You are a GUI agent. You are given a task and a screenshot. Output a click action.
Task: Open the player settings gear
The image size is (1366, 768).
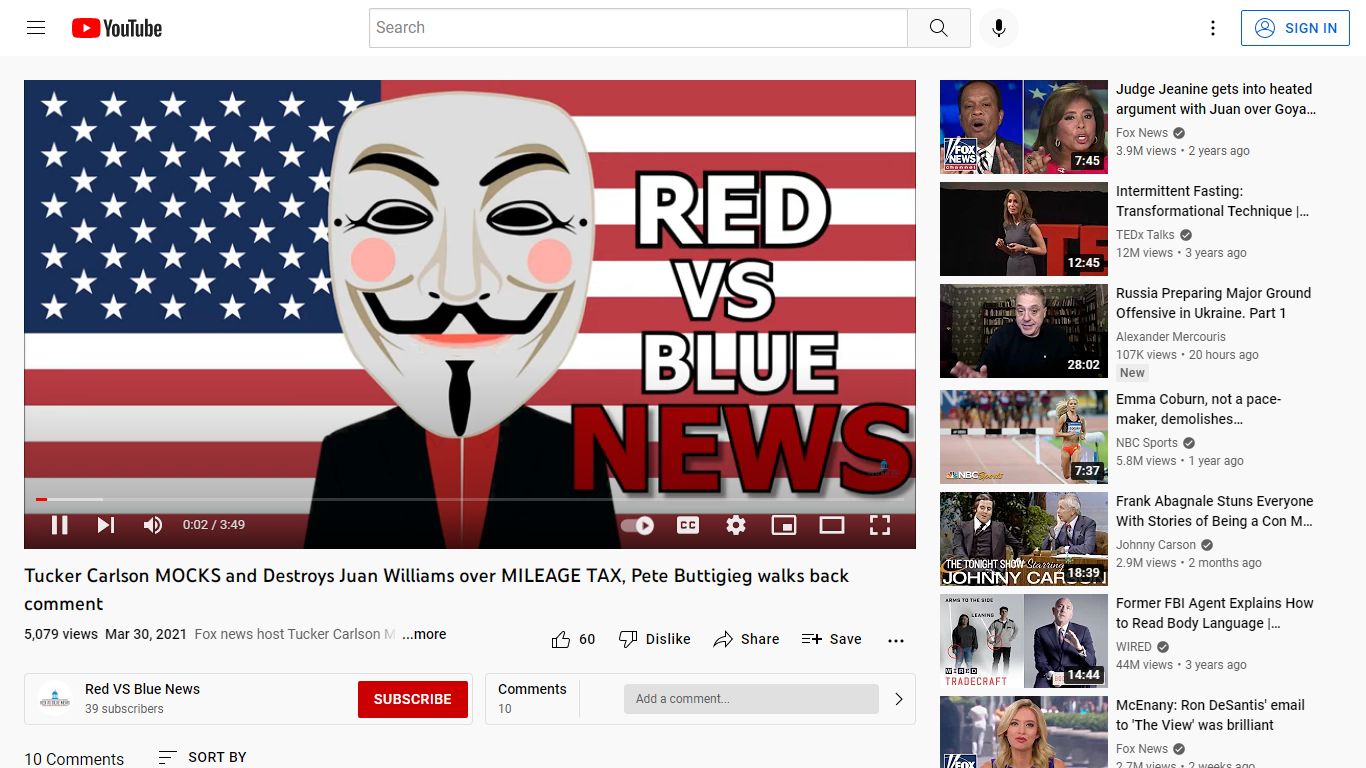(736, 525)
